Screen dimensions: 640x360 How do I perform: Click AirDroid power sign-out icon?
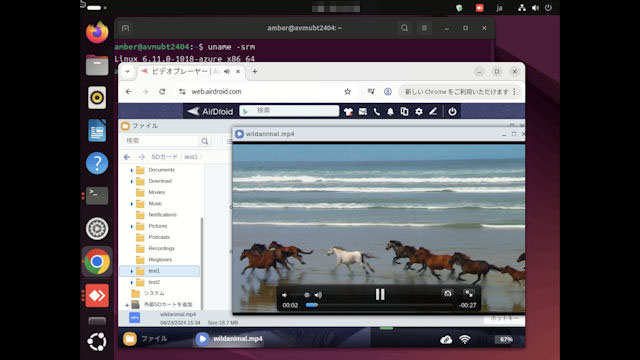452,111
